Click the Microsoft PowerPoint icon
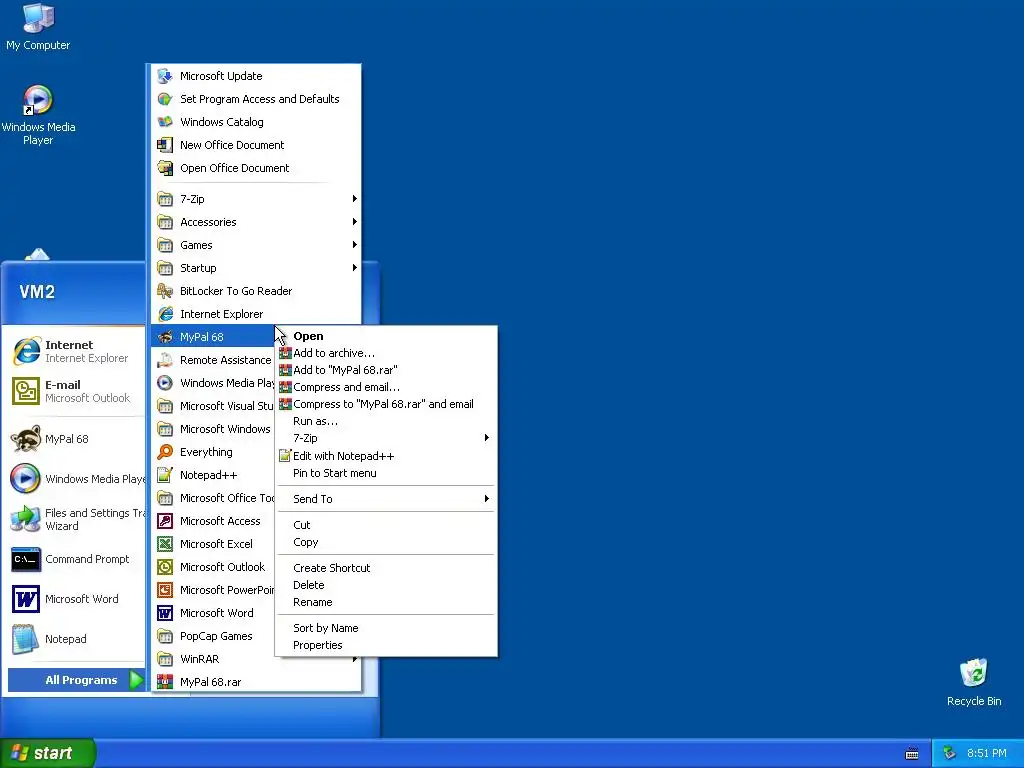Screen dimensions: 1024x768 tap(165, 590)
